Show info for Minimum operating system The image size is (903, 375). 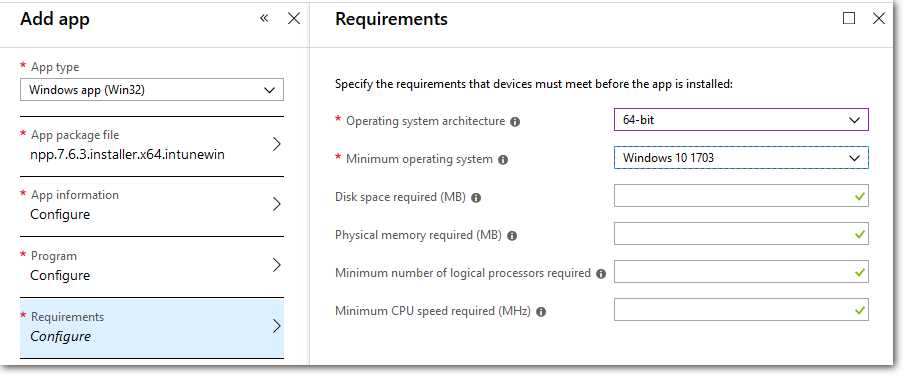click(503, 160)
